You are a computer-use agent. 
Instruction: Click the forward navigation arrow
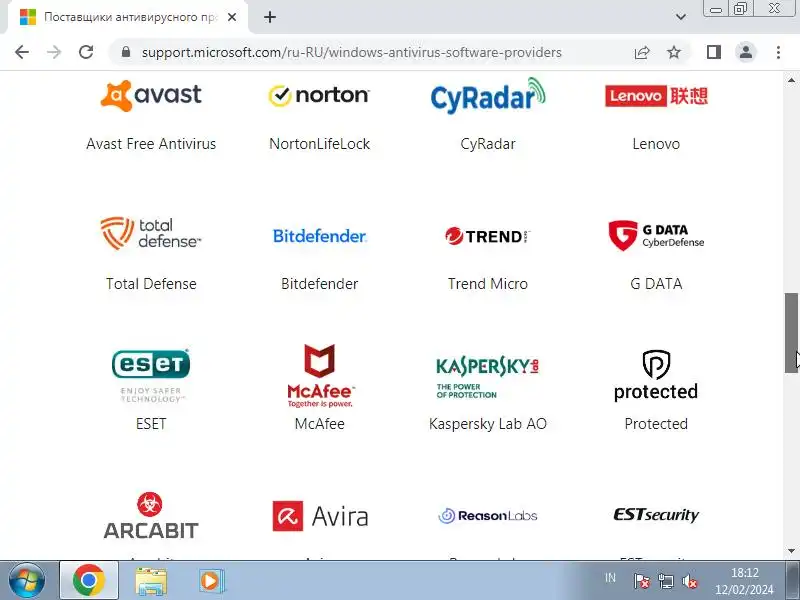(54, 52)
